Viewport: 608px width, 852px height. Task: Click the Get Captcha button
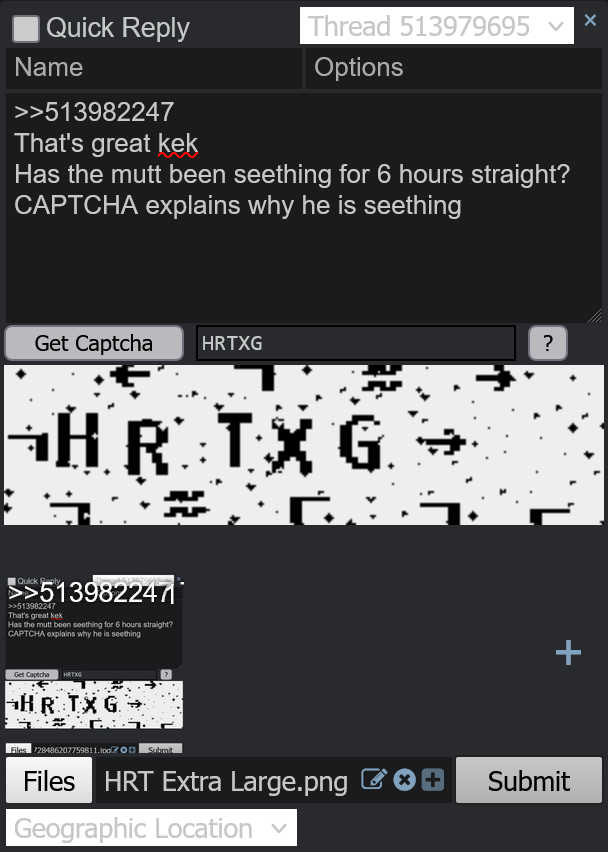click(x=94, y=343)
